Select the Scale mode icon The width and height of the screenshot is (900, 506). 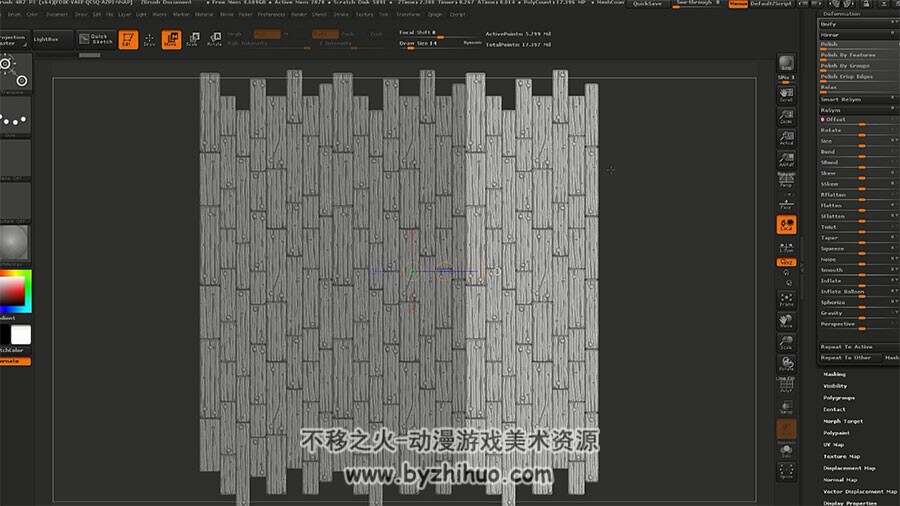(x=193, y=40)
